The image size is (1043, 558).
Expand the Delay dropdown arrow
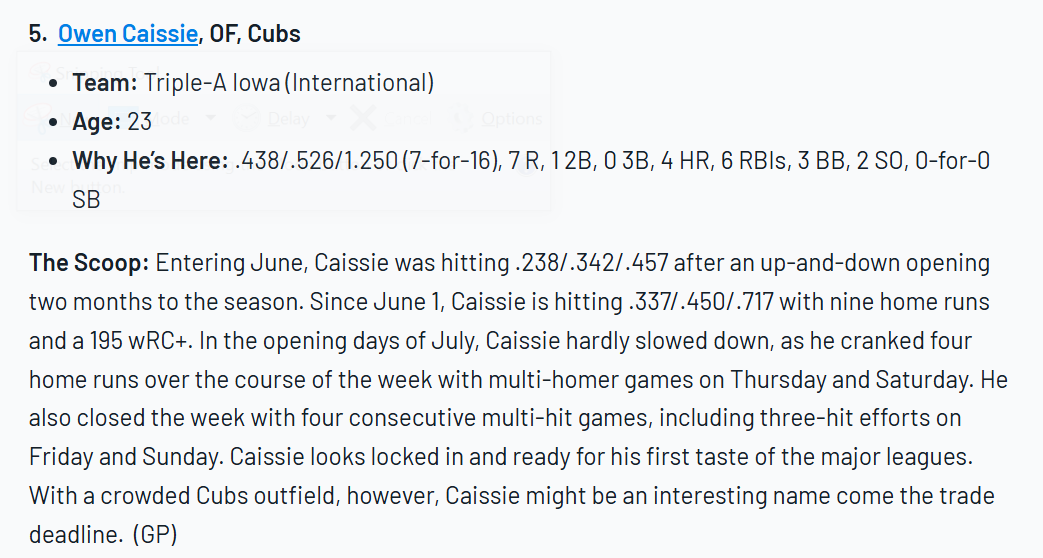(x=331, y=118)
